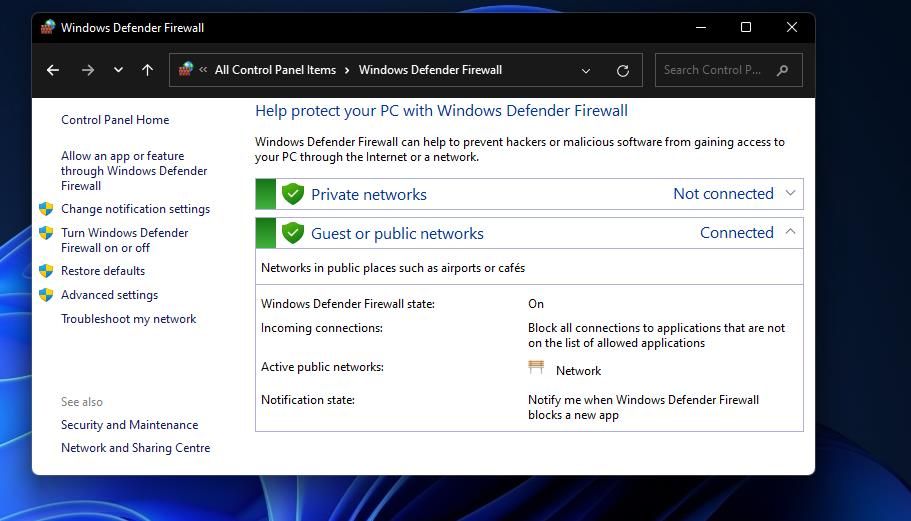
Task: Open Recent locations dropdown arrow
Action: 118,70
